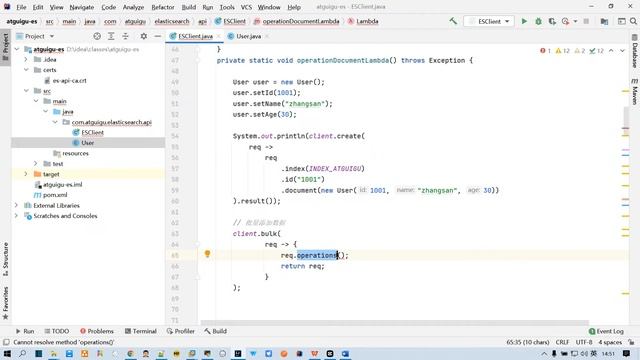Start debugging with the bug icon
This screenshot has height=360, width=640.
538,21
